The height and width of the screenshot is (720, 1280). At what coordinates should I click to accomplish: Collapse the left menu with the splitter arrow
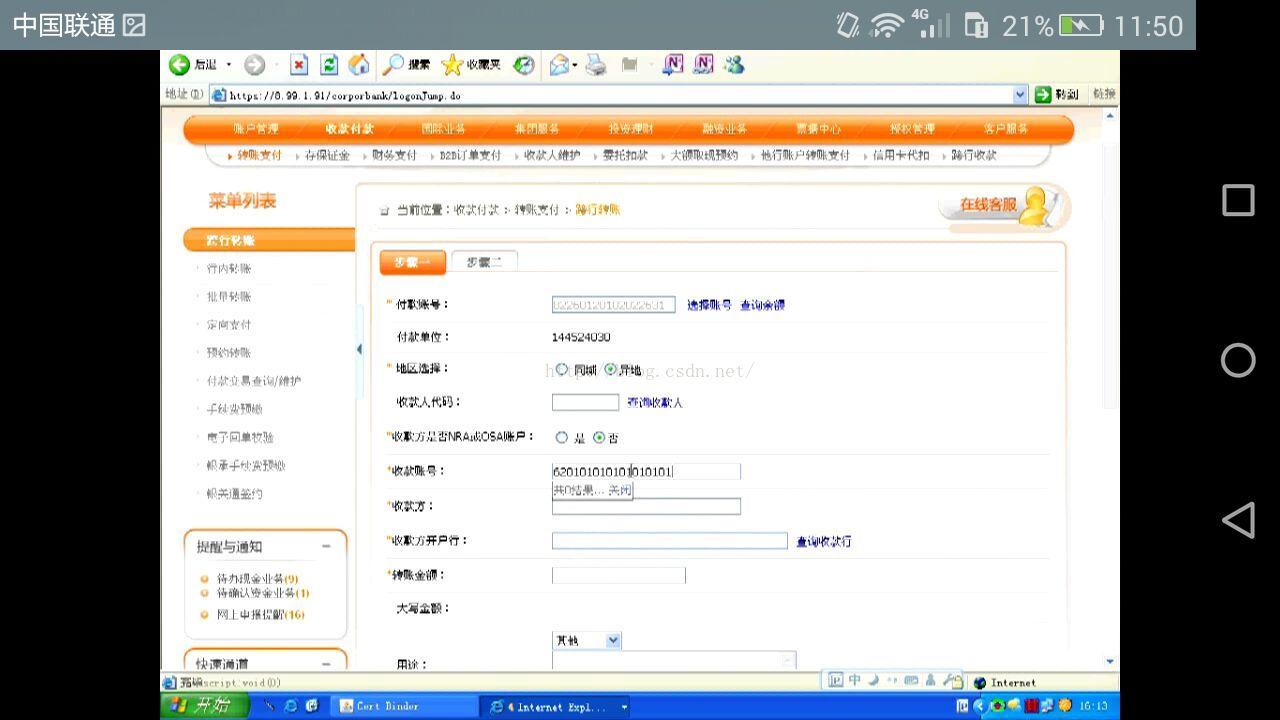(359, 349)
